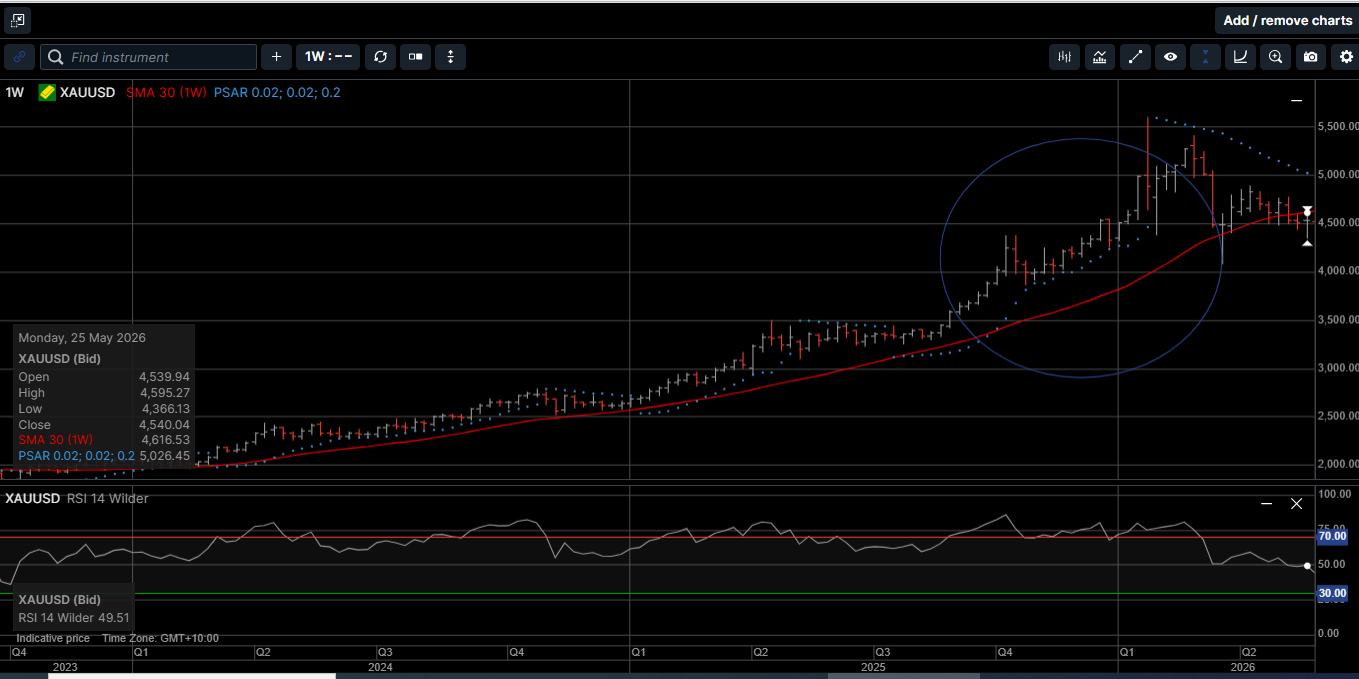
Task: Open chart settings gear icon
Action: click(x=1346, y=57)
